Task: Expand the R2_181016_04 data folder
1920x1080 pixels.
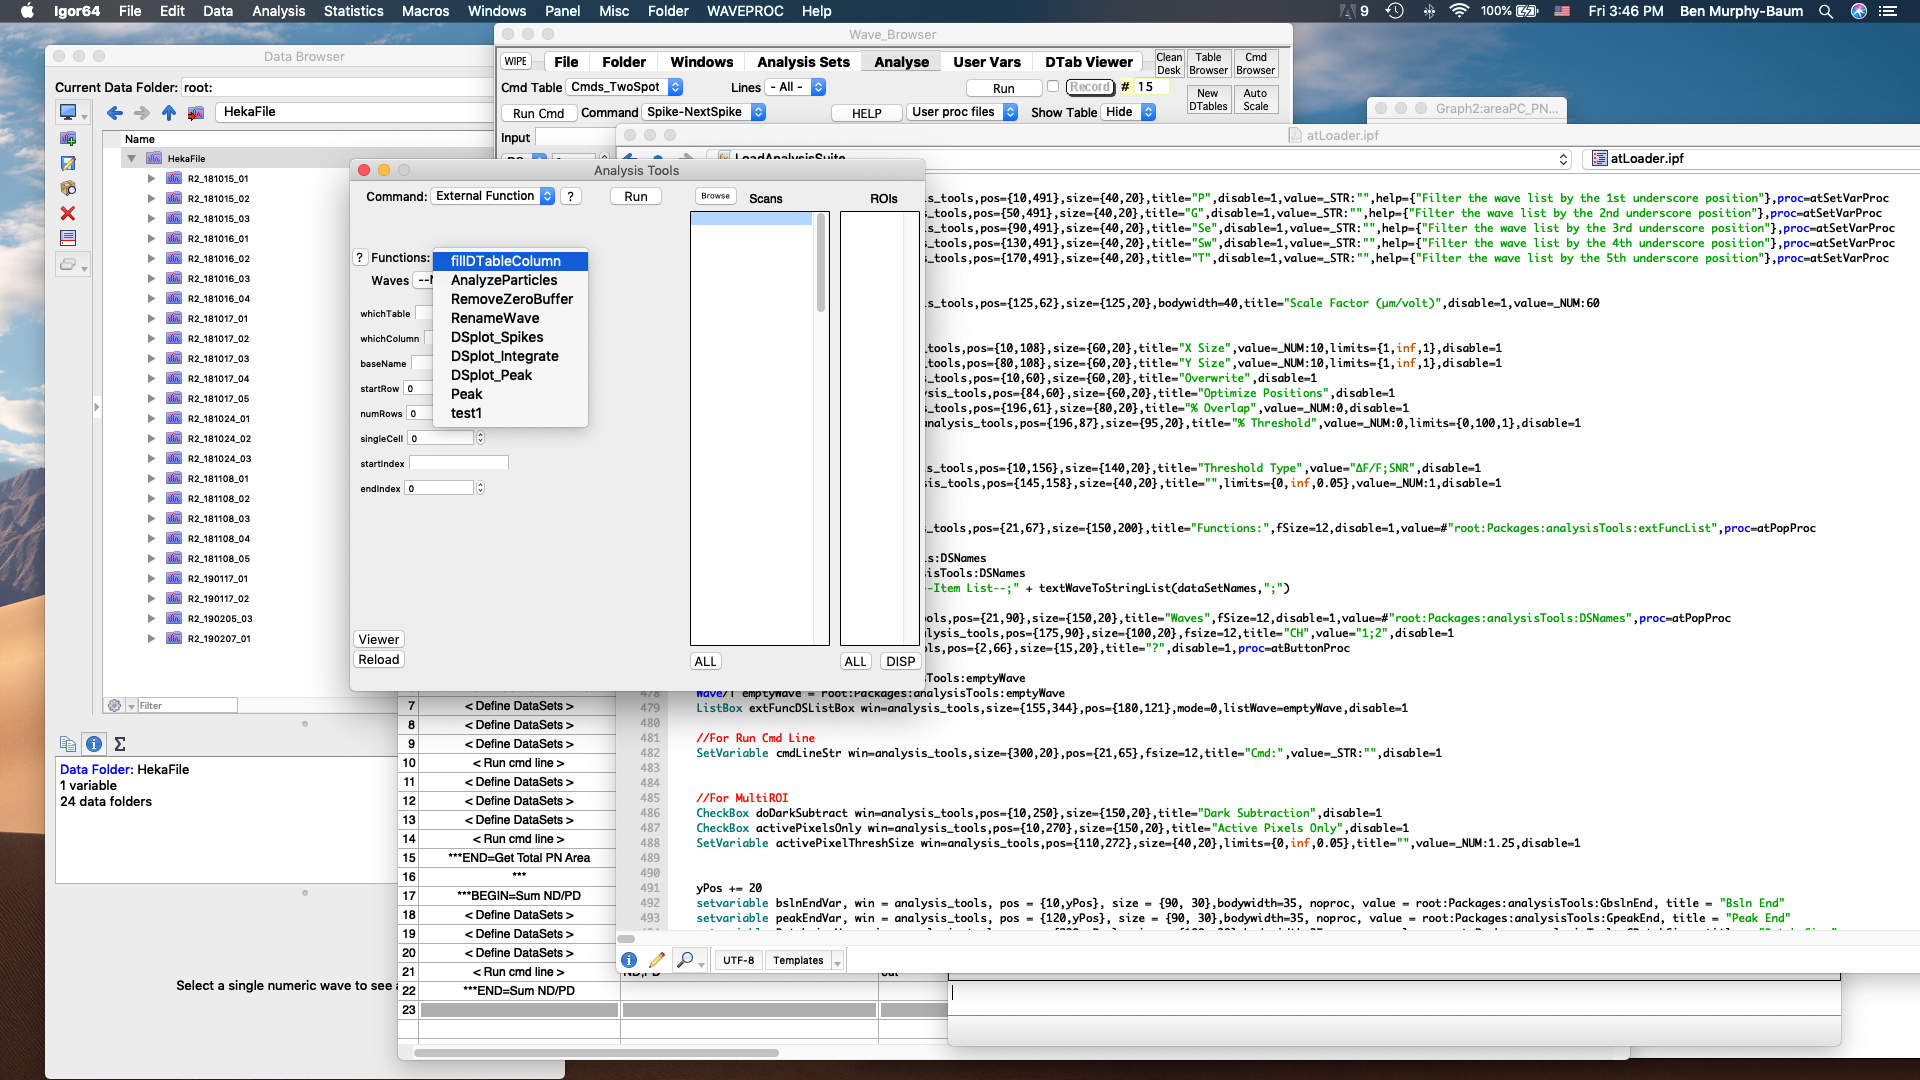Action: [x=151, y=299]
